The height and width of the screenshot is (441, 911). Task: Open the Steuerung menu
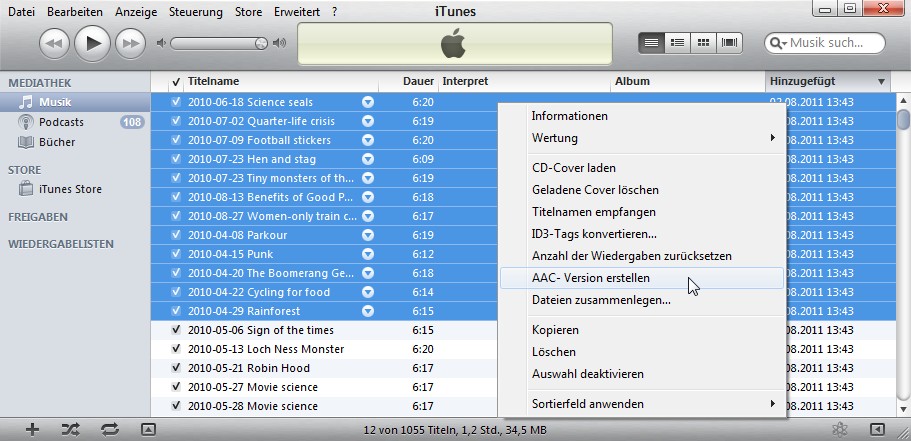tap(196, 12)
